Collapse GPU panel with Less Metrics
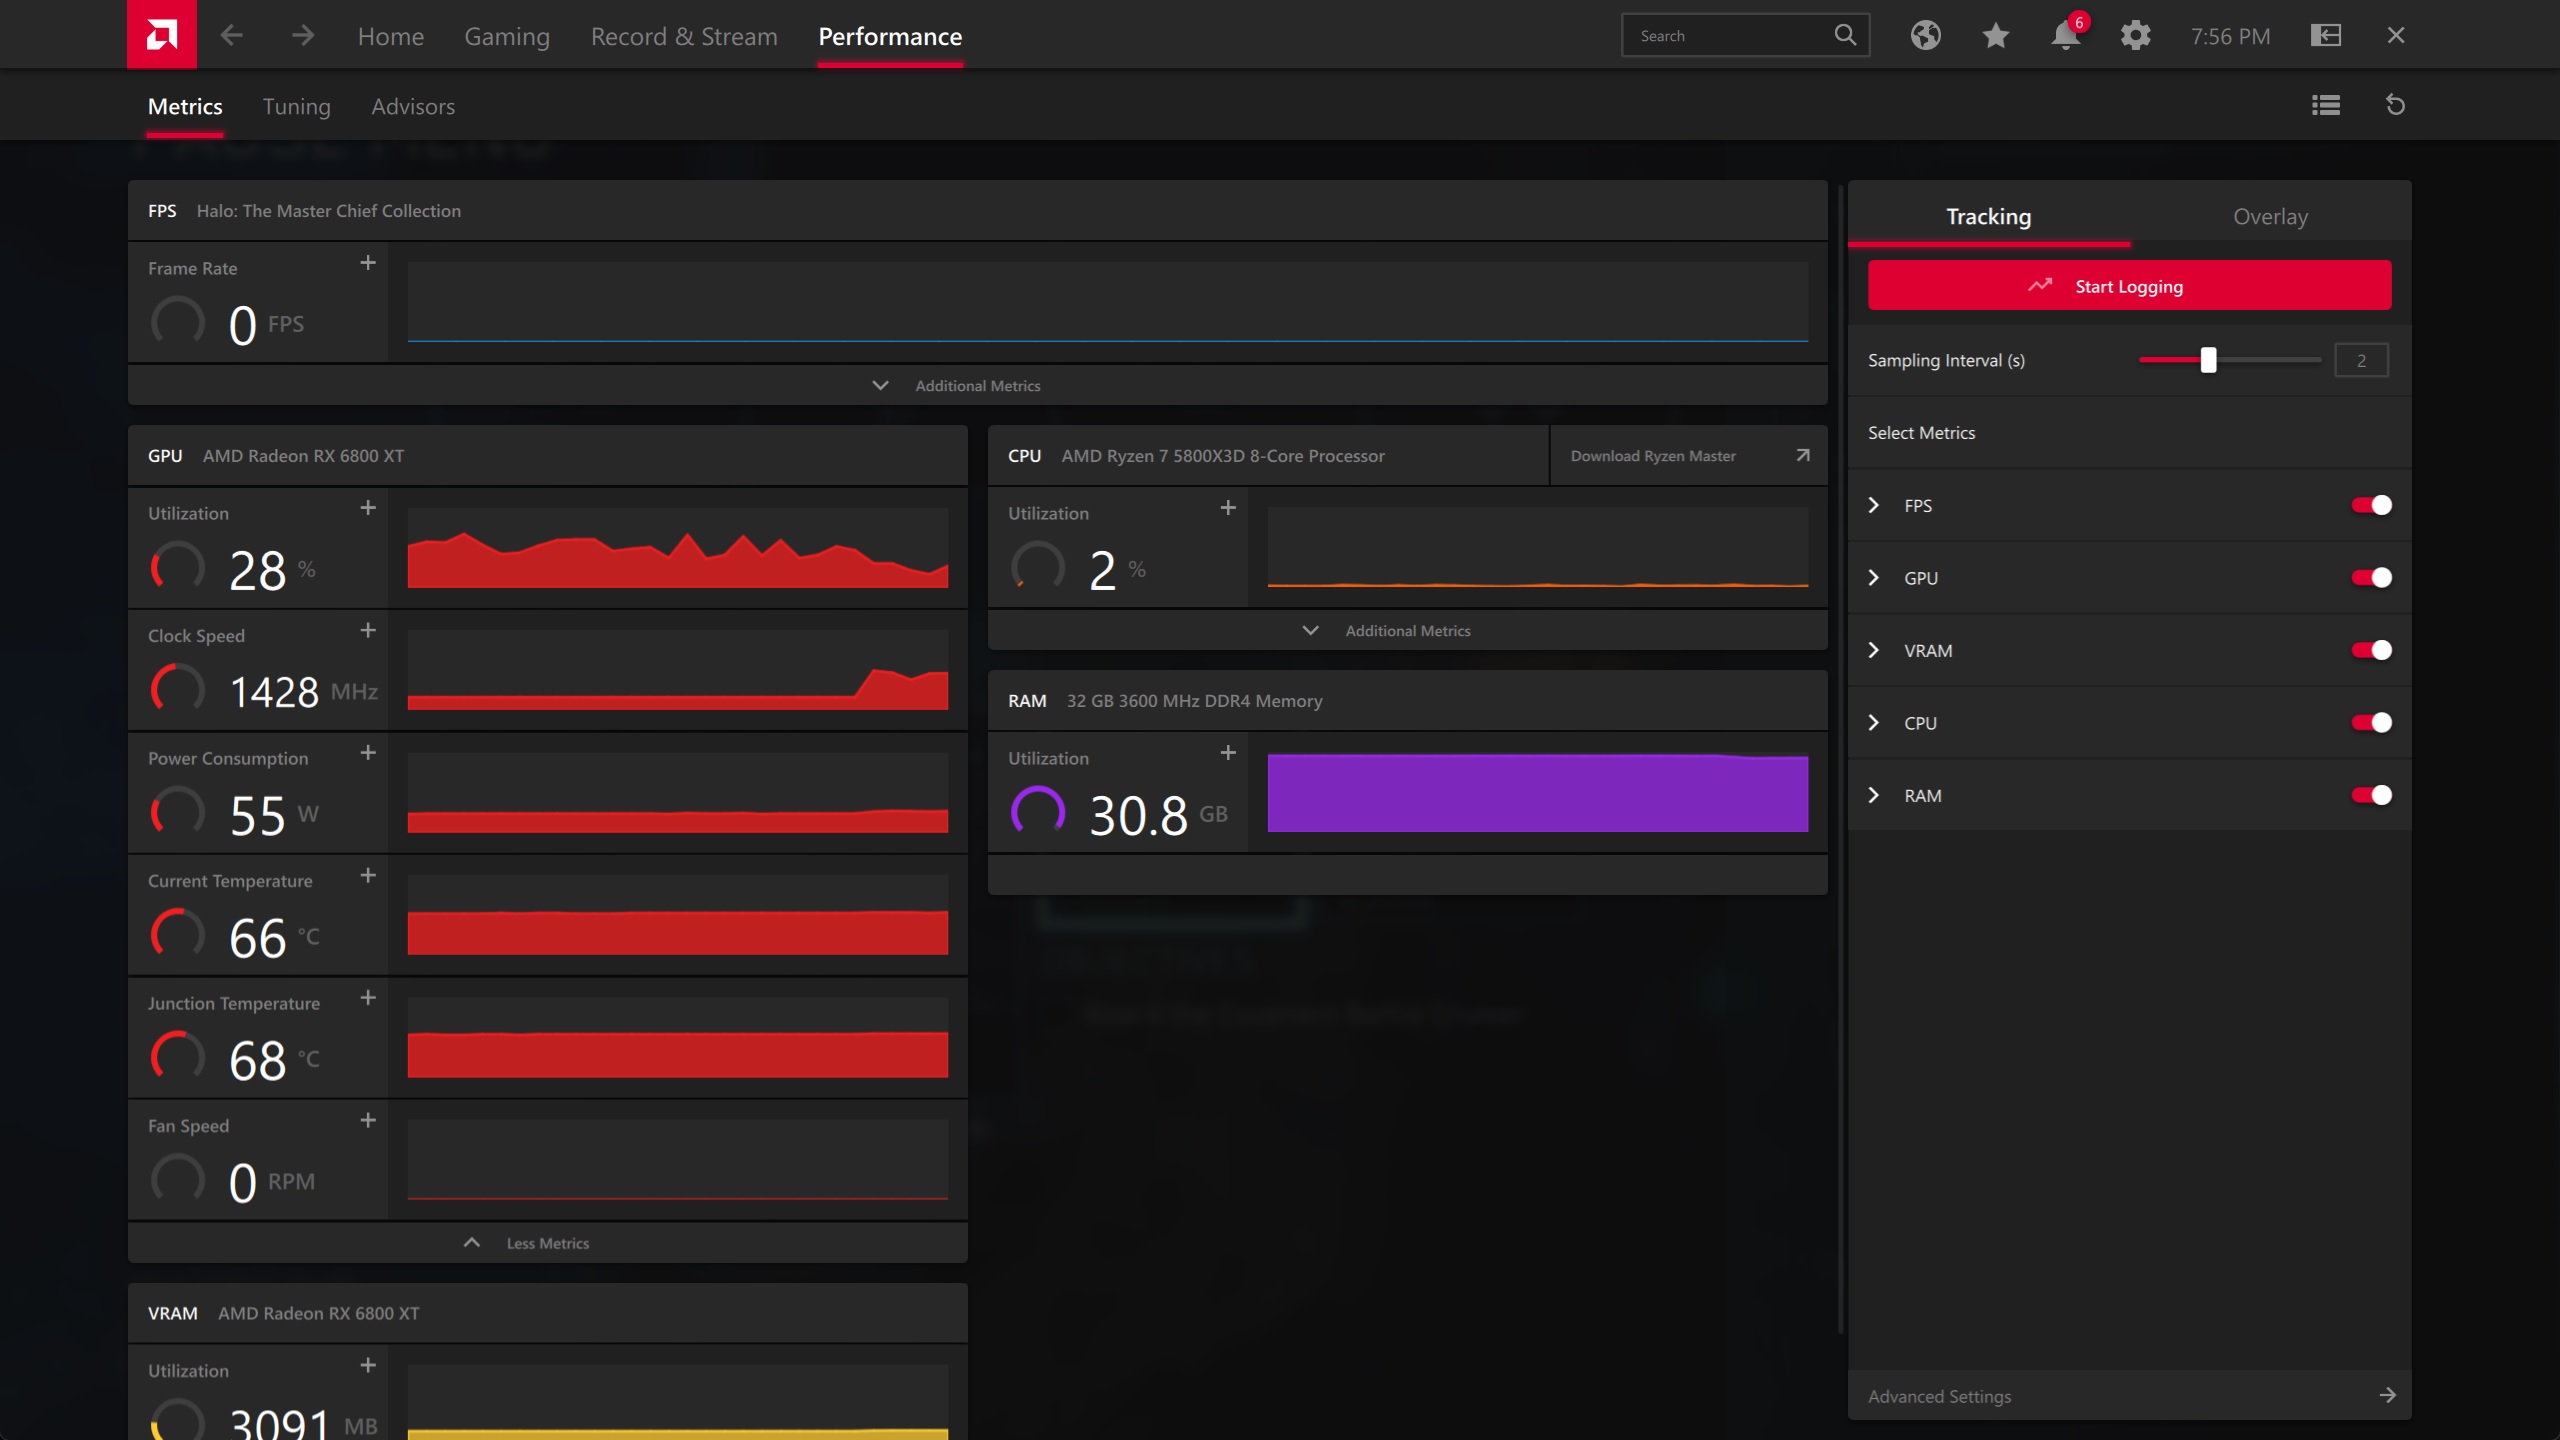 [x=529, y=1243]
